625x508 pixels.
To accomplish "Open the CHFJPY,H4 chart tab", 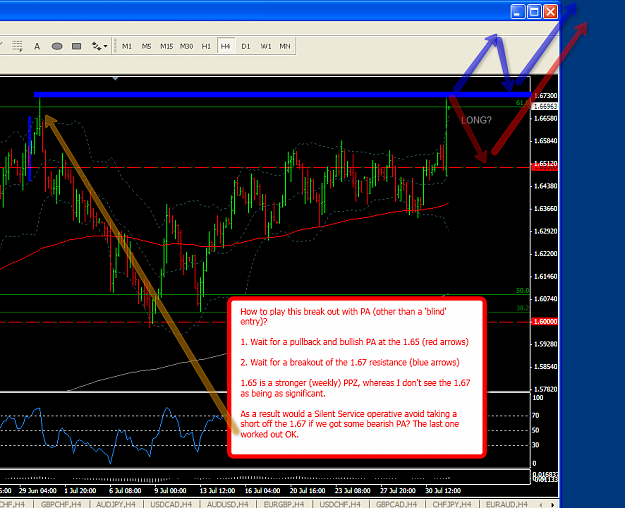I will point(452,504).
